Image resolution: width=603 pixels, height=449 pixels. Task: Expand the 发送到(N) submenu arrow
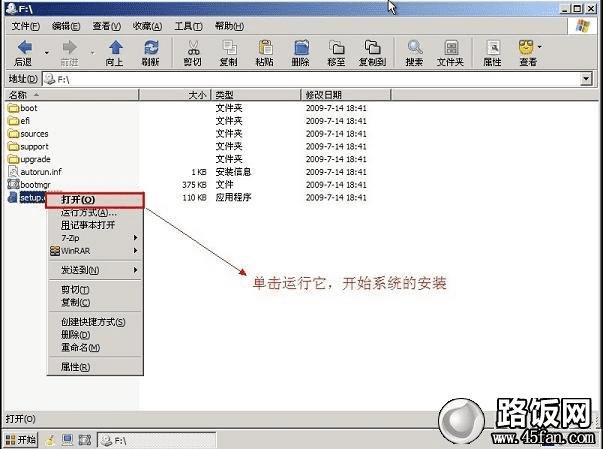point(135,270)
